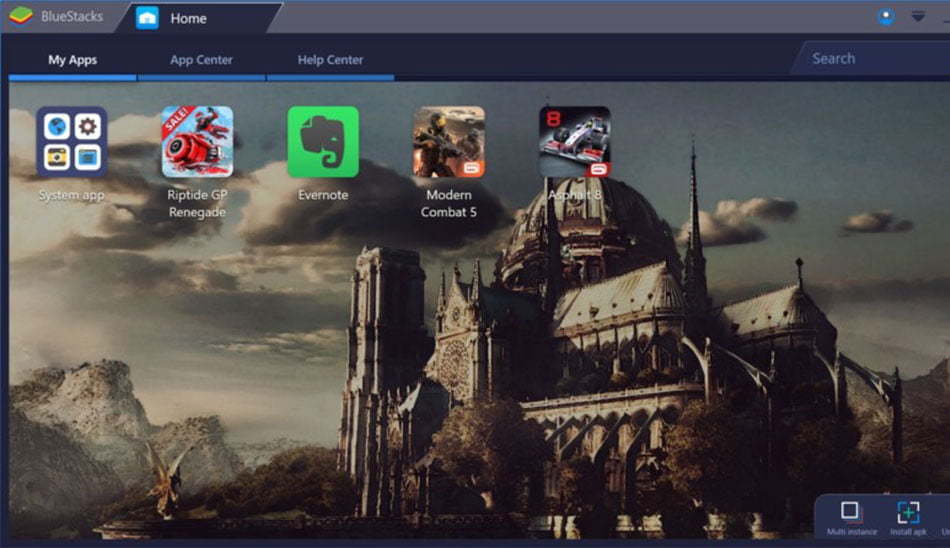Click the Home tab house icon
The width and height of the screenshot is (950, 548).
147,18
